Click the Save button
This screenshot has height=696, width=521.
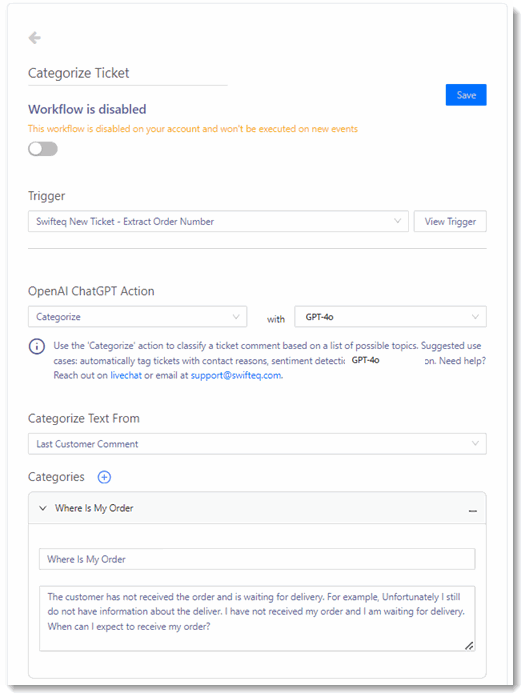(466, 95)
